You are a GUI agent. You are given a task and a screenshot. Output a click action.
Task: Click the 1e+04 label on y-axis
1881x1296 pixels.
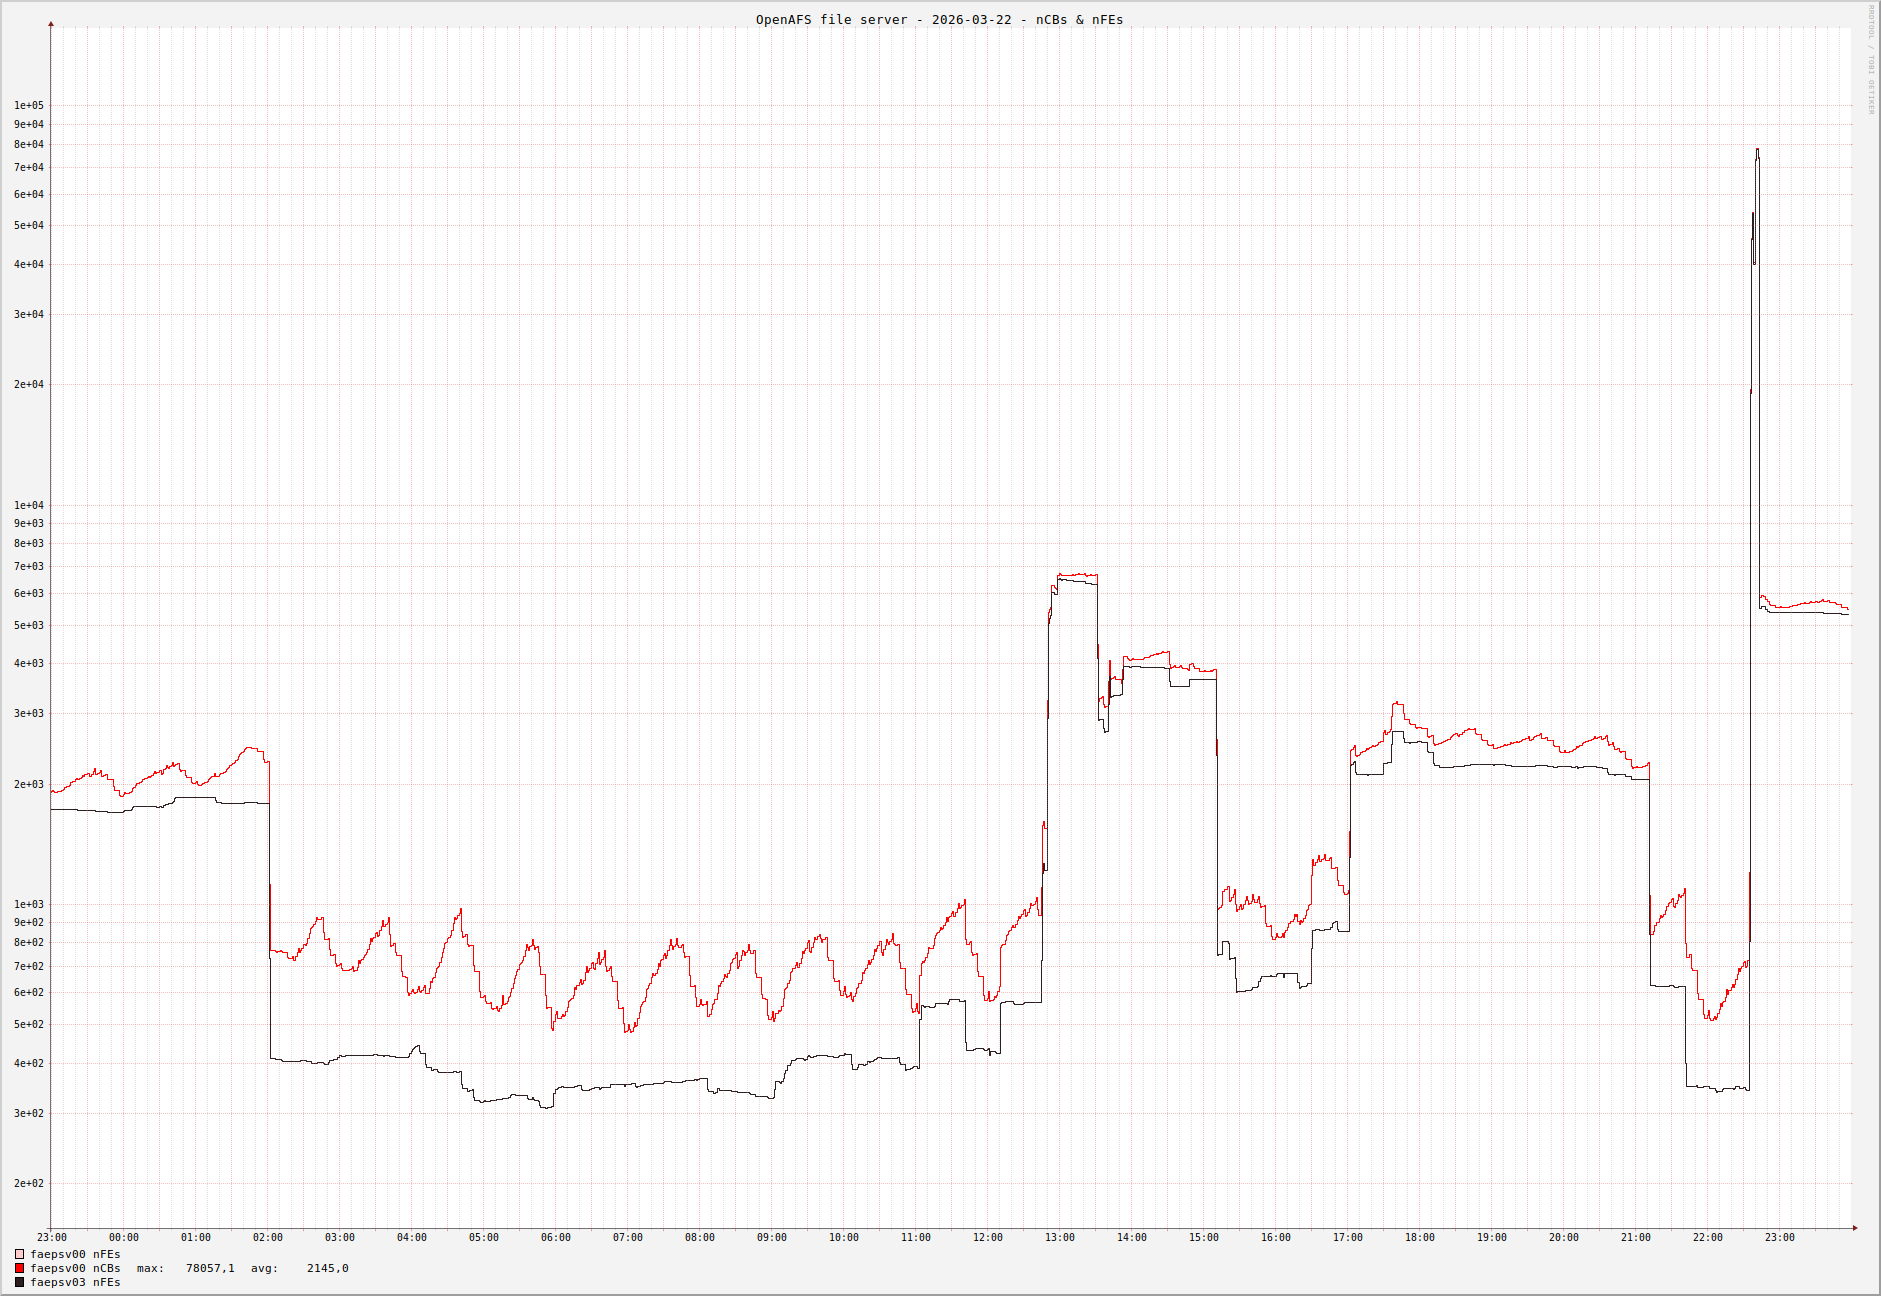[x=29, y=505]
